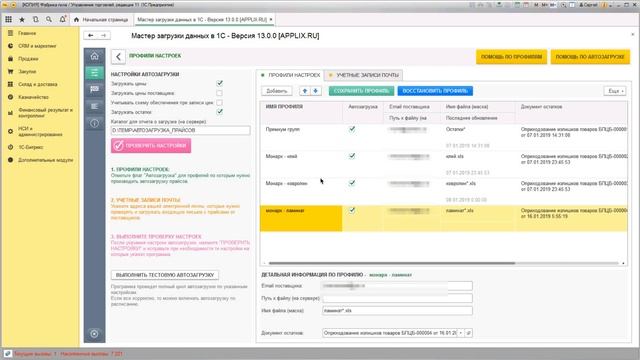Screen dimensions: 640x360
Task: Click ВЫПОЛНИТЬ ТЕСТОВУЮ АВТОЗАГРУЗКУ button
Action: click(x=165, y=275)
